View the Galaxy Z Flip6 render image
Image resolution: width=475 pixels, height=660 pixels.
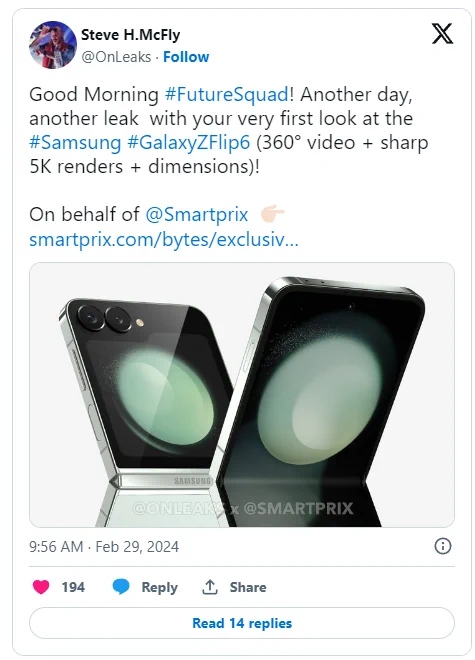[242, 394]
